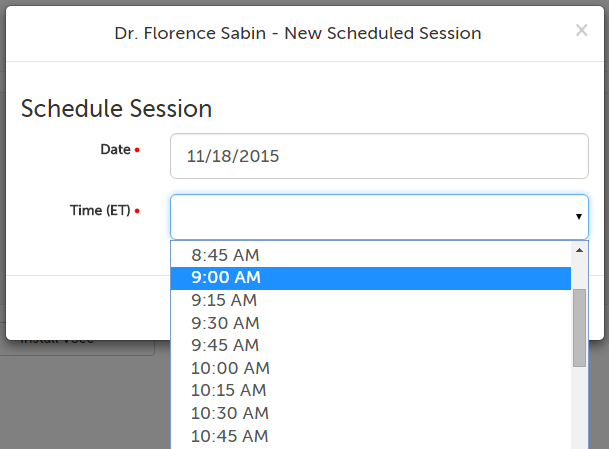Select 8:45 AM from the time list
Viewport: 609px width, 449px height.
[x=226, y=255]
